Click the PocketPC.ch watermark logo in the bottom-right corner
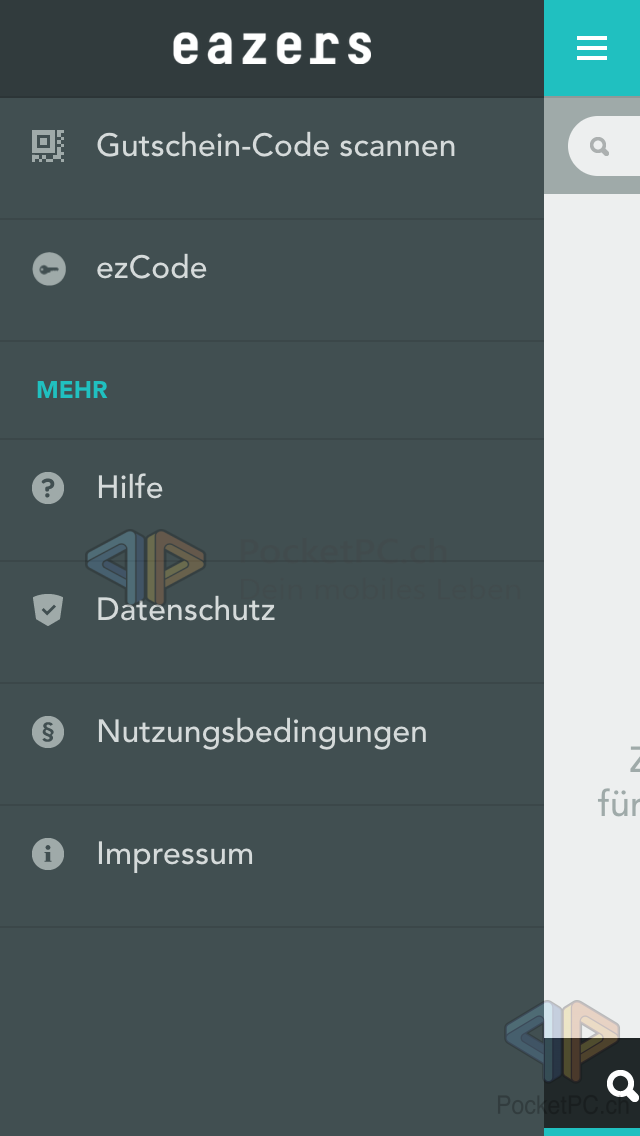Screen dimensions: 640x1136 coord(560,1050)
